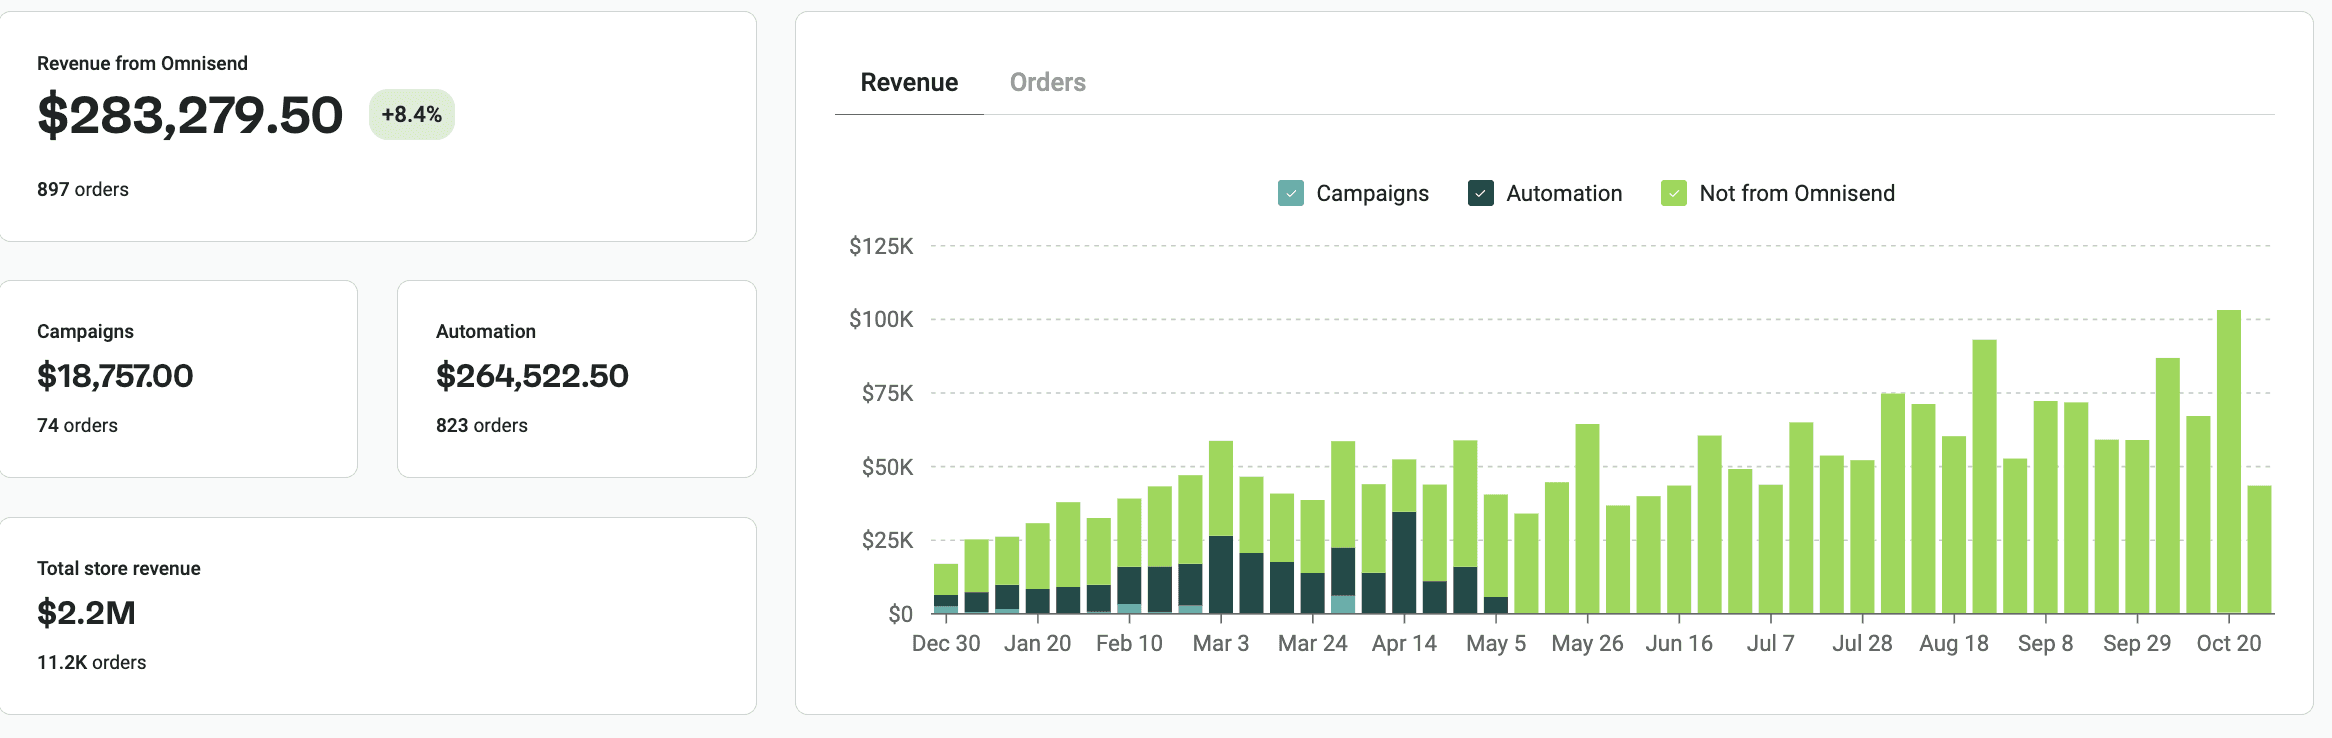Click the $2.2M total store revenue

86,613
